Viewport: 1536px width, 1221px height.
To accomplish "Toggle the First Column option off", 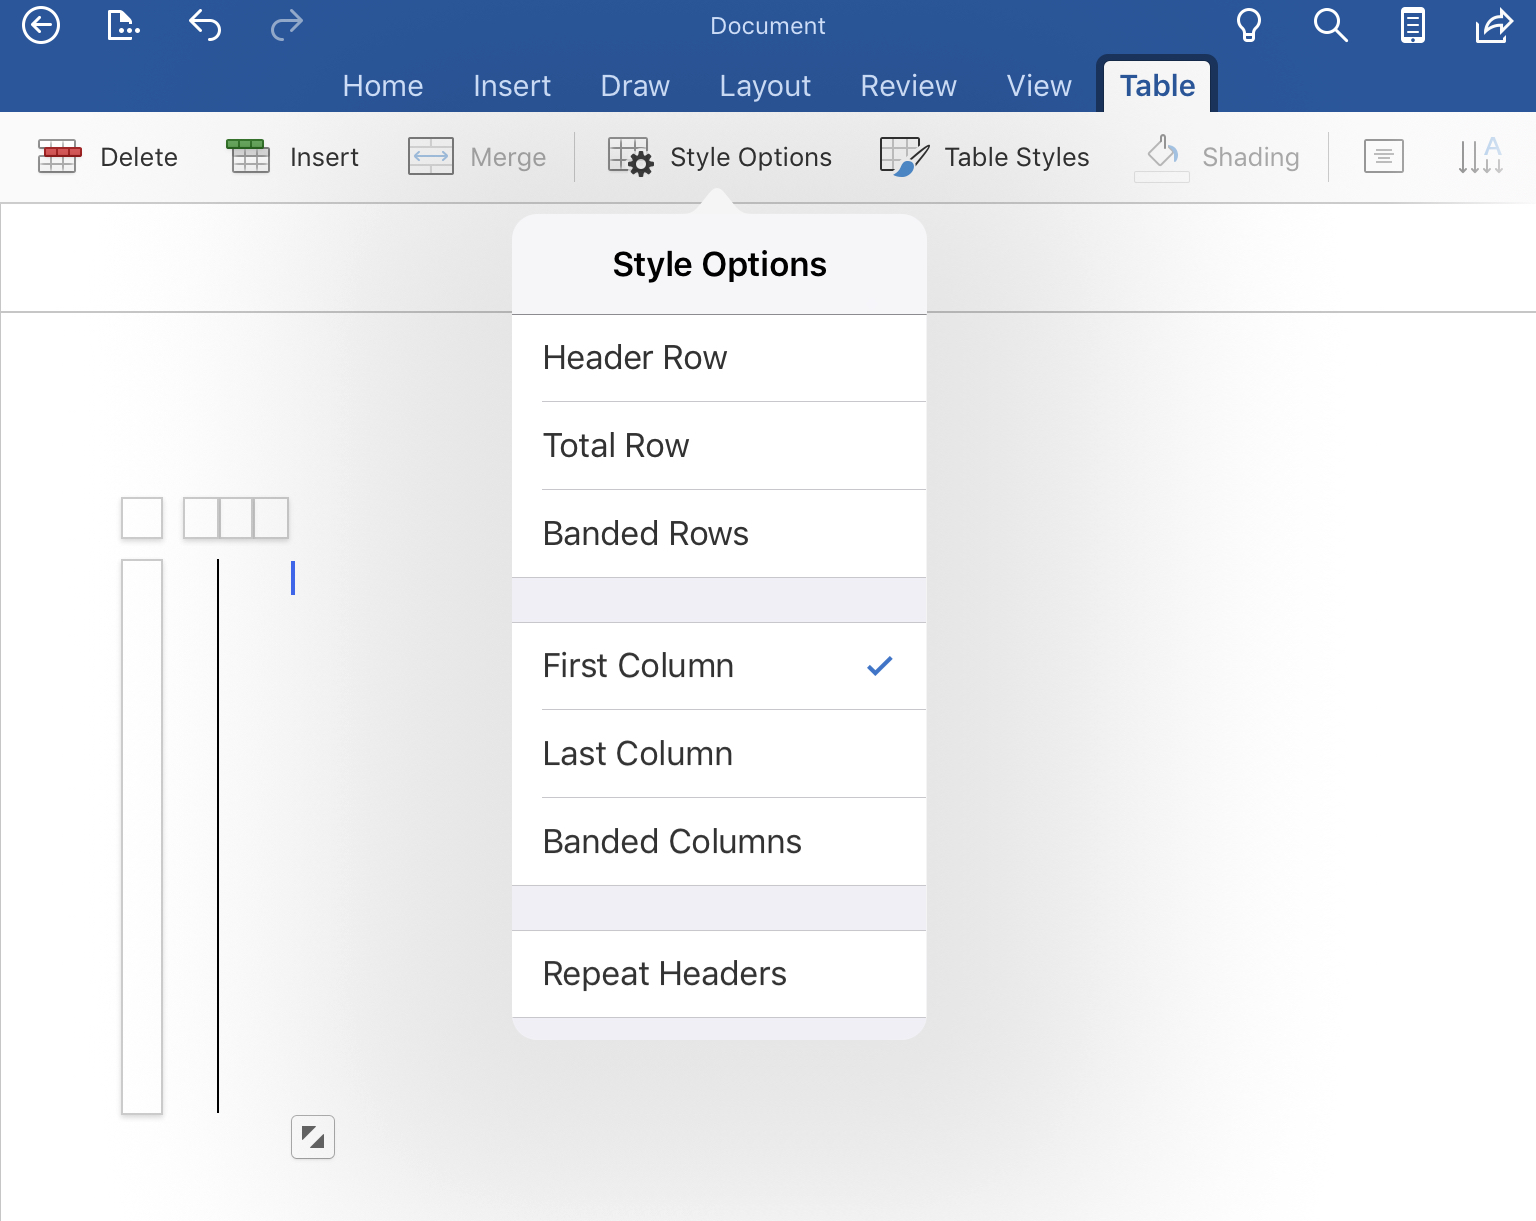I will [719, 666].
